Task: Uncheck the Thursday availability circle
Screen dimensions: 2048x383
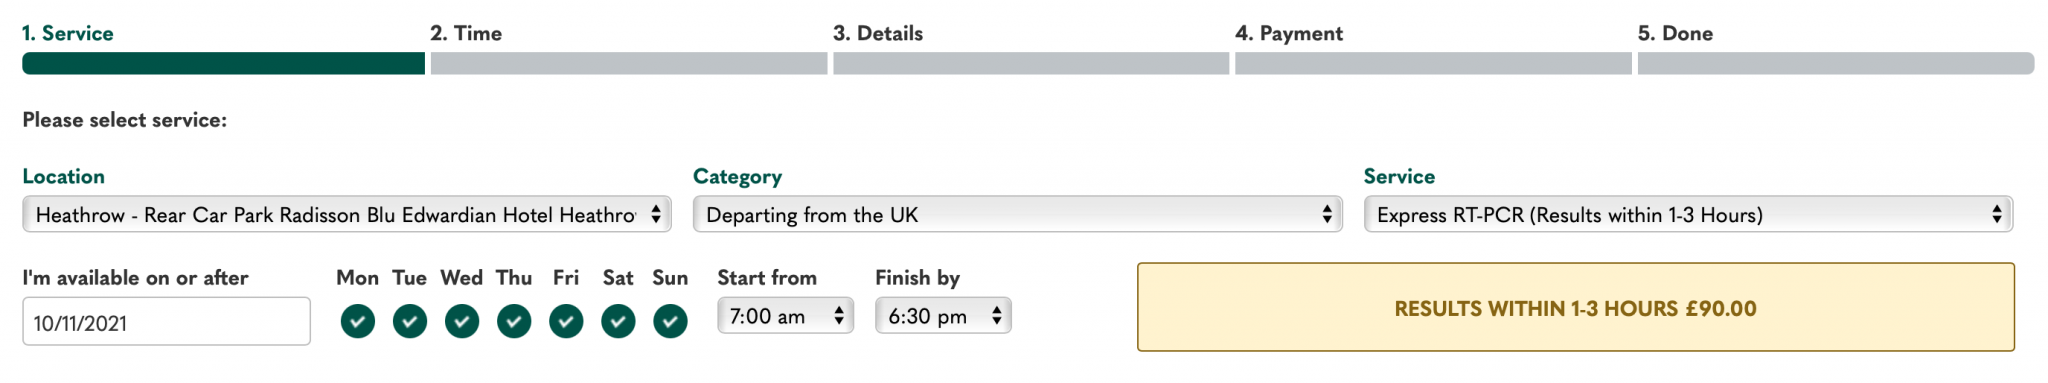Action: [x=514, y=321]
